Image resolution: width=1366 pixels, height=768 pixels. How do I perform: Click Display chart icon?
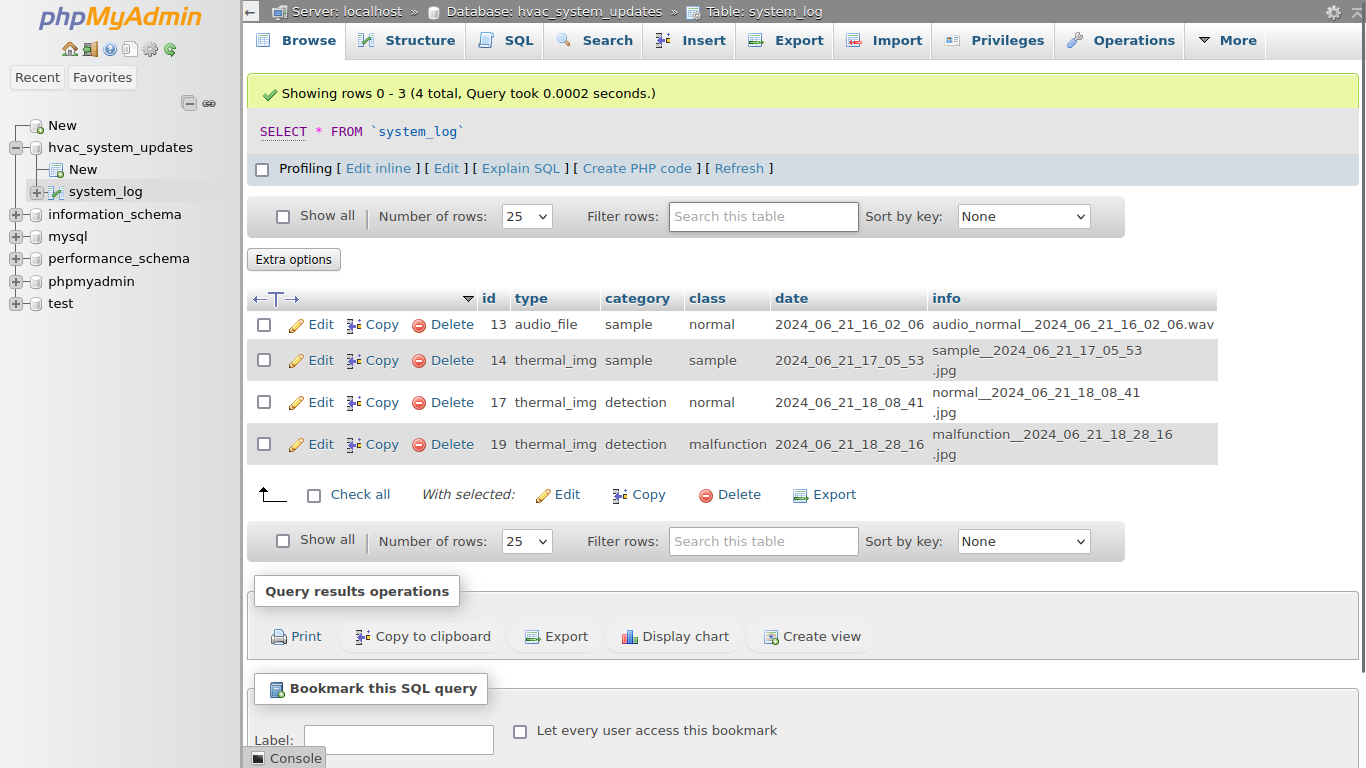click(630, 637)
